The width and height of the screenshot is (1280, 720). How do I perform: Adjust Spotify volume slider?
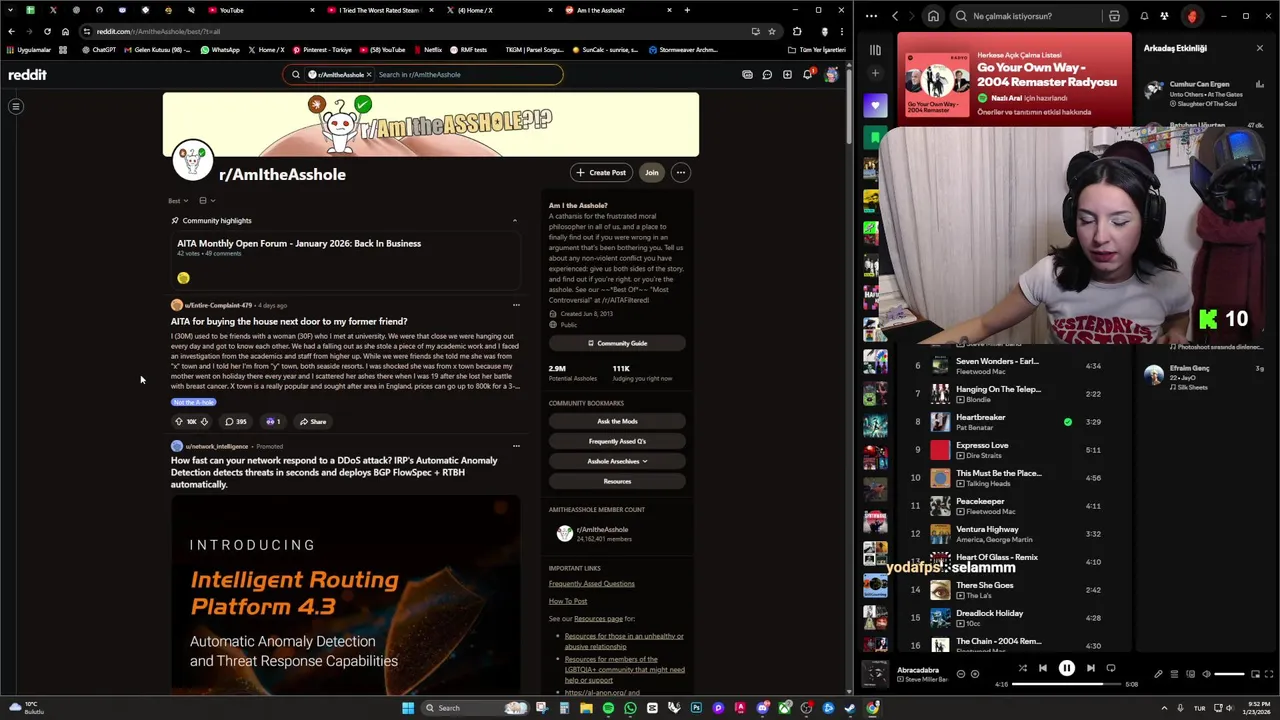click(1229, 674)
